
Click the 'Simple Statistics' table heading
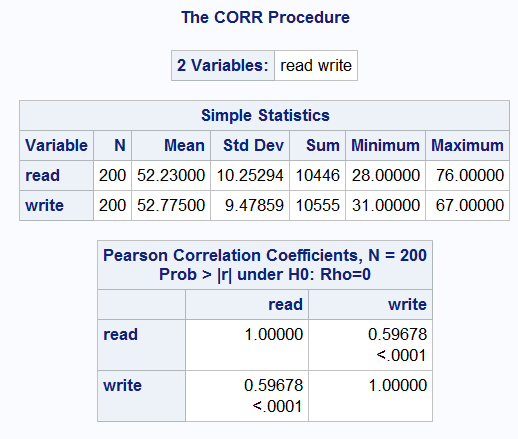tap(265, 115)
